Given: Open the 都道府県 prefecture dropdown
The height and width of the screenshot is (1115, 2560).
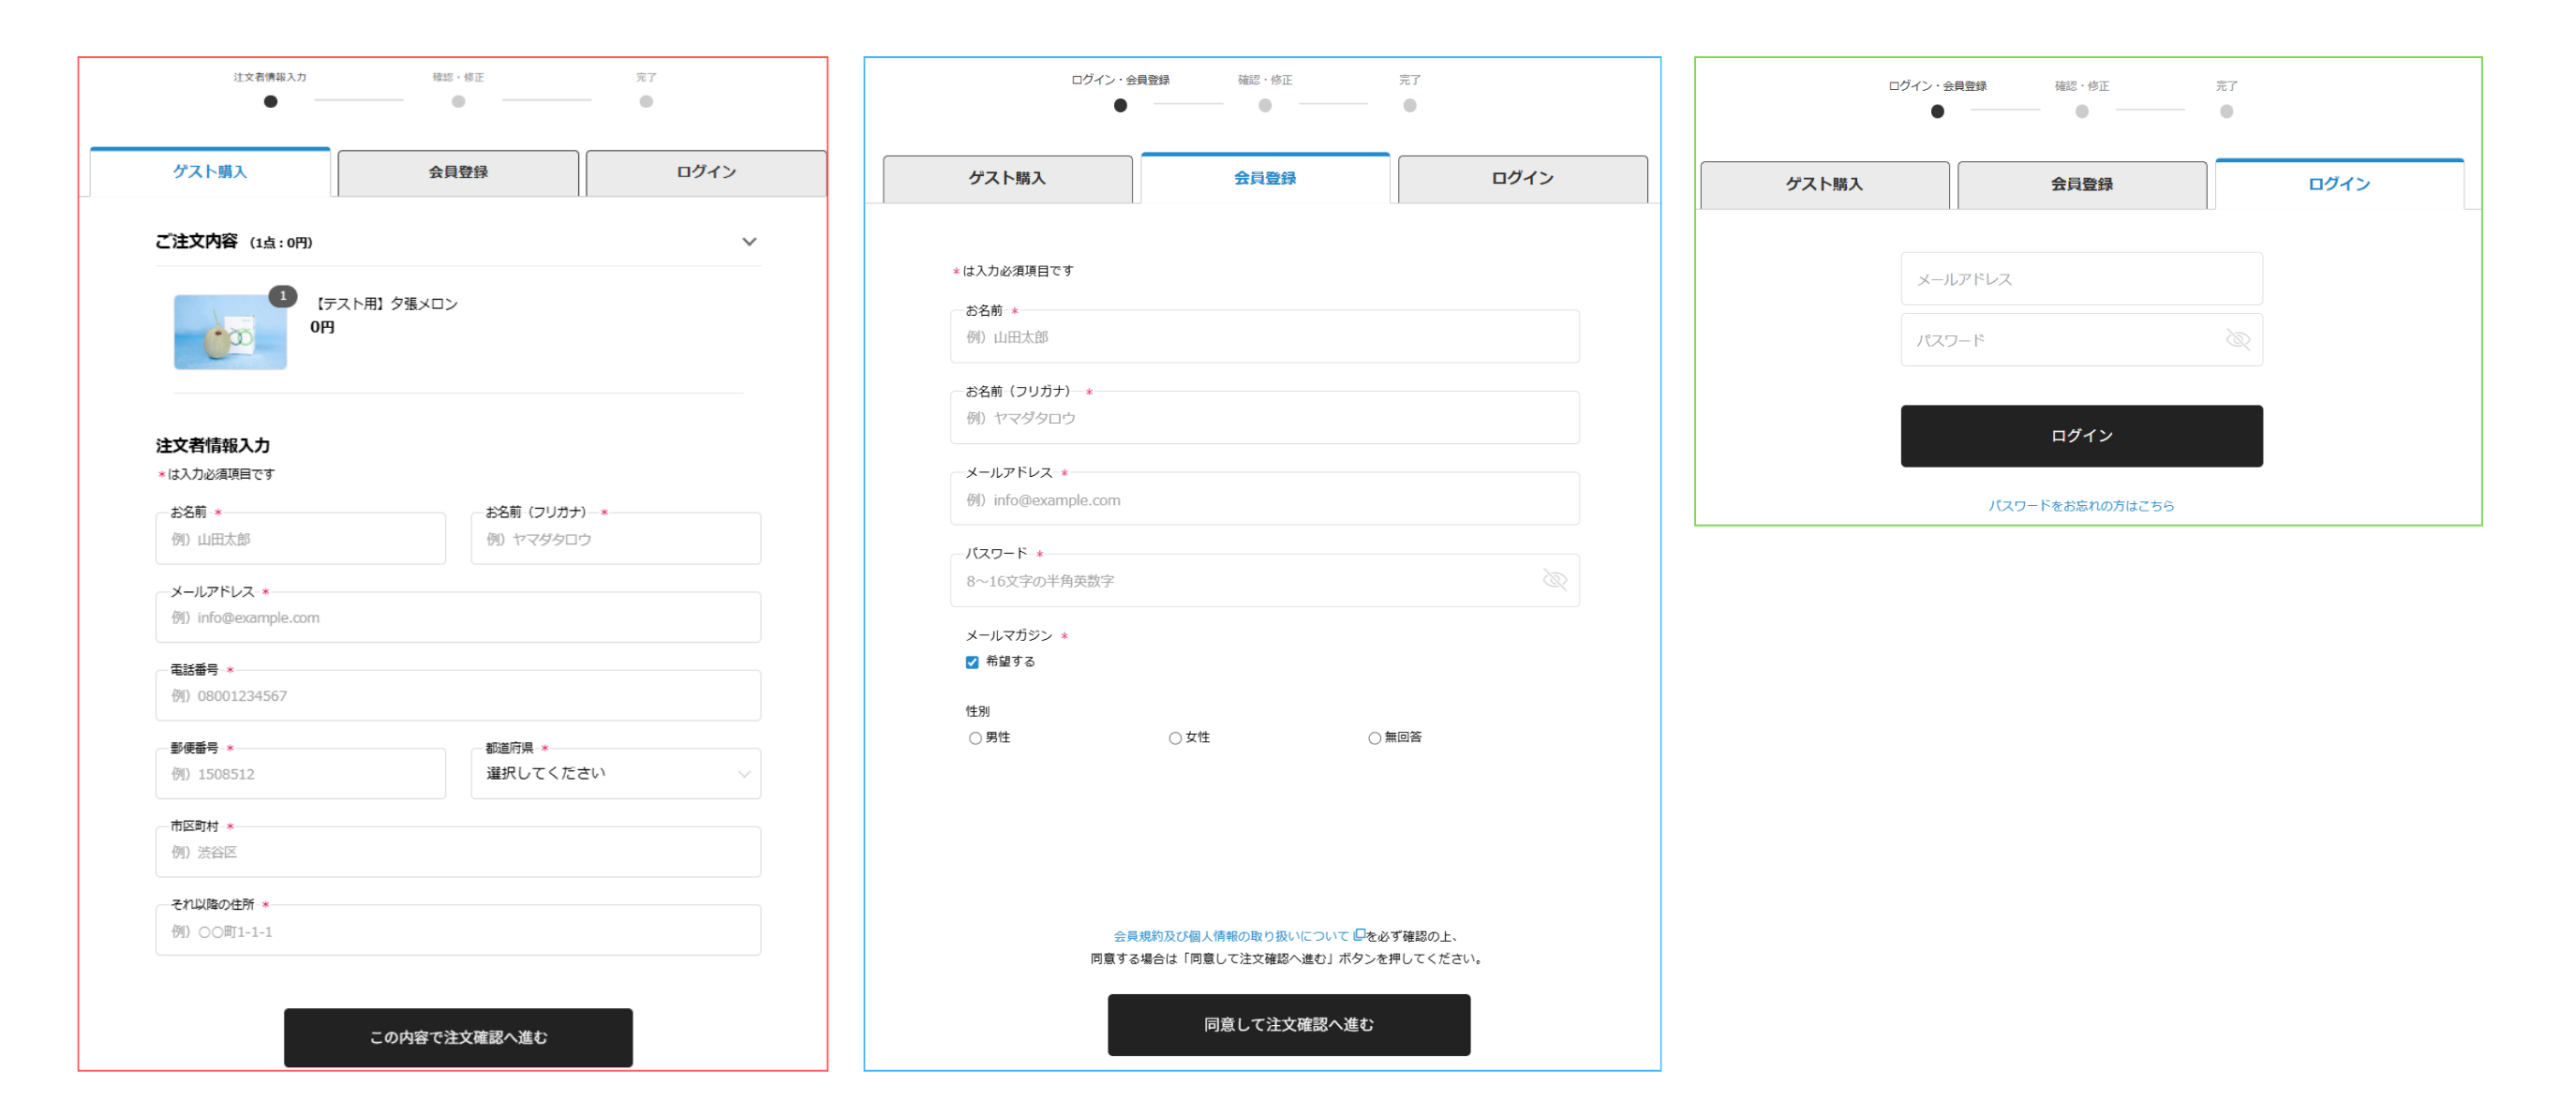Looking at the screenshot, I should (615, 774).
